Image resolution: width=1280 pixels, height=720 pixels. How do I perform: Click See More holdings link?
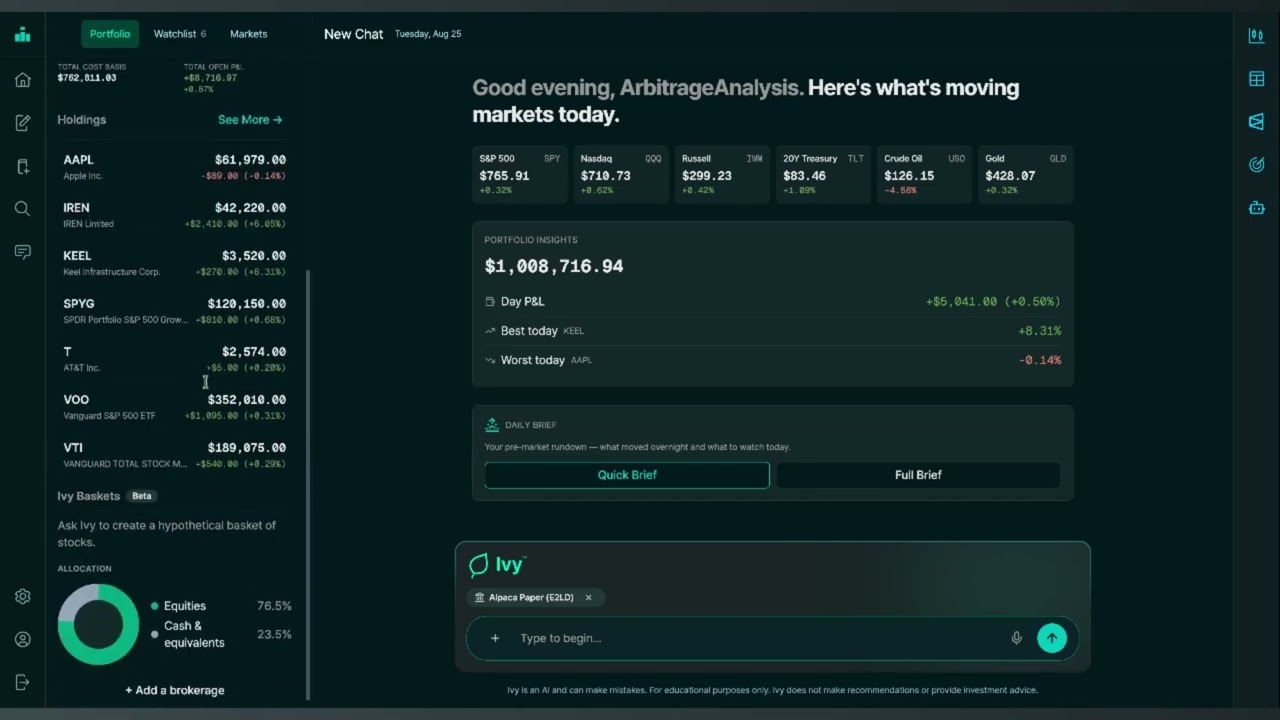click(x=250, y=120)
